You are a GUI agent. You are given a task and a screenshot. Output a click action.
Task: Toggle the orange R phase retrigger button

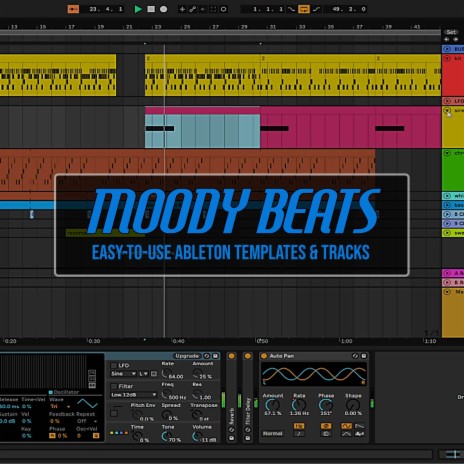point(52,436)
